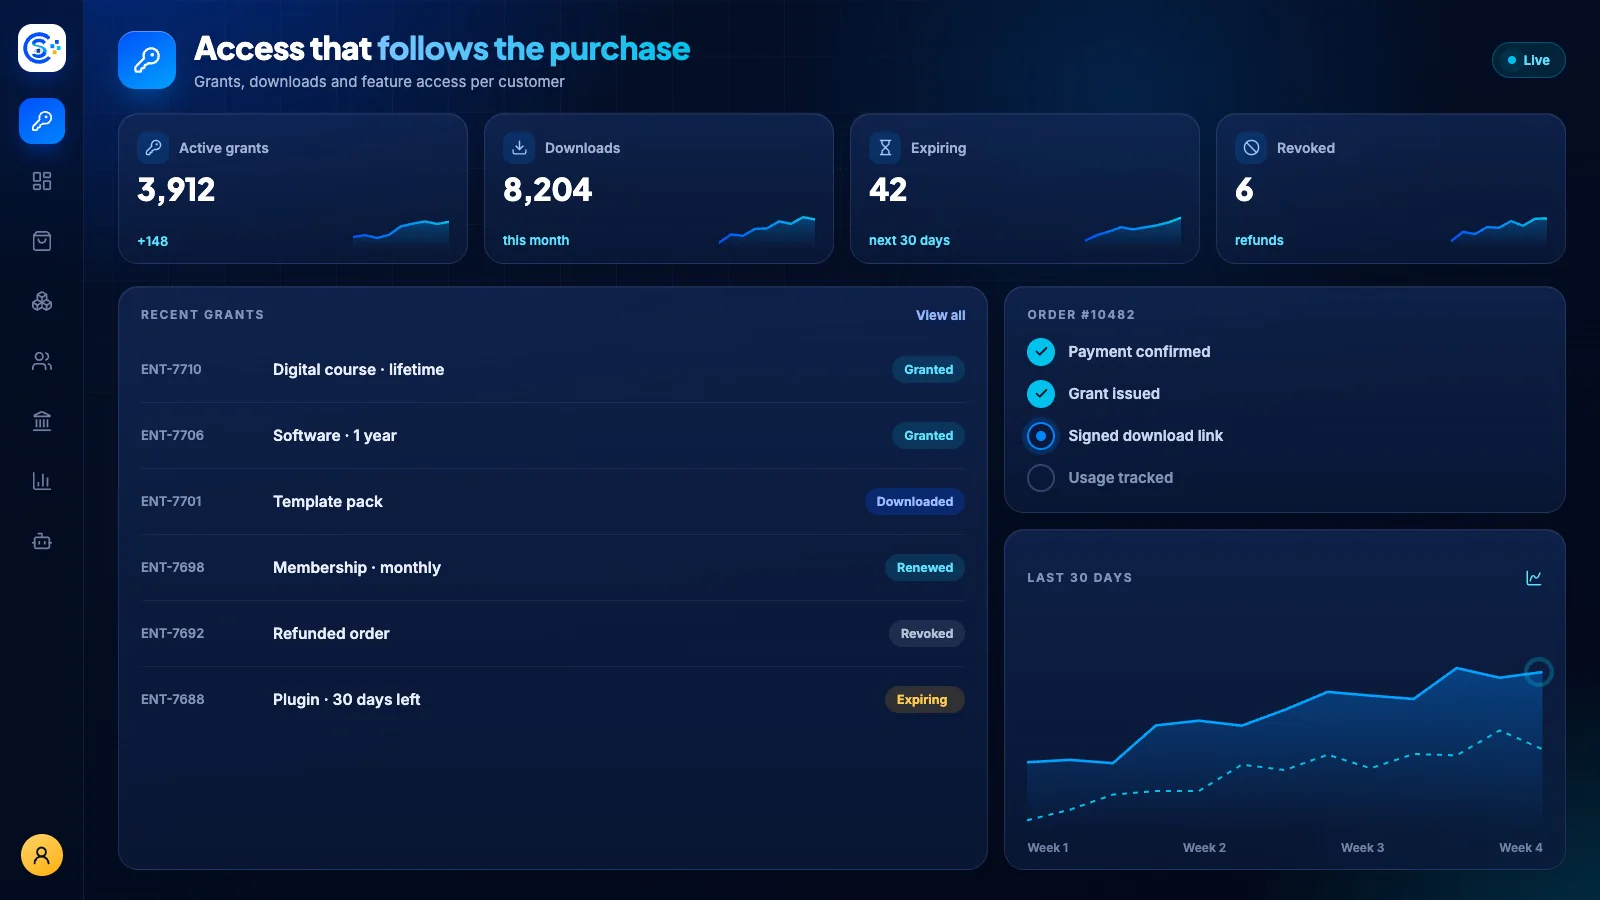
Task: Select the Signed download link radio step
Action: [1041, 436]
